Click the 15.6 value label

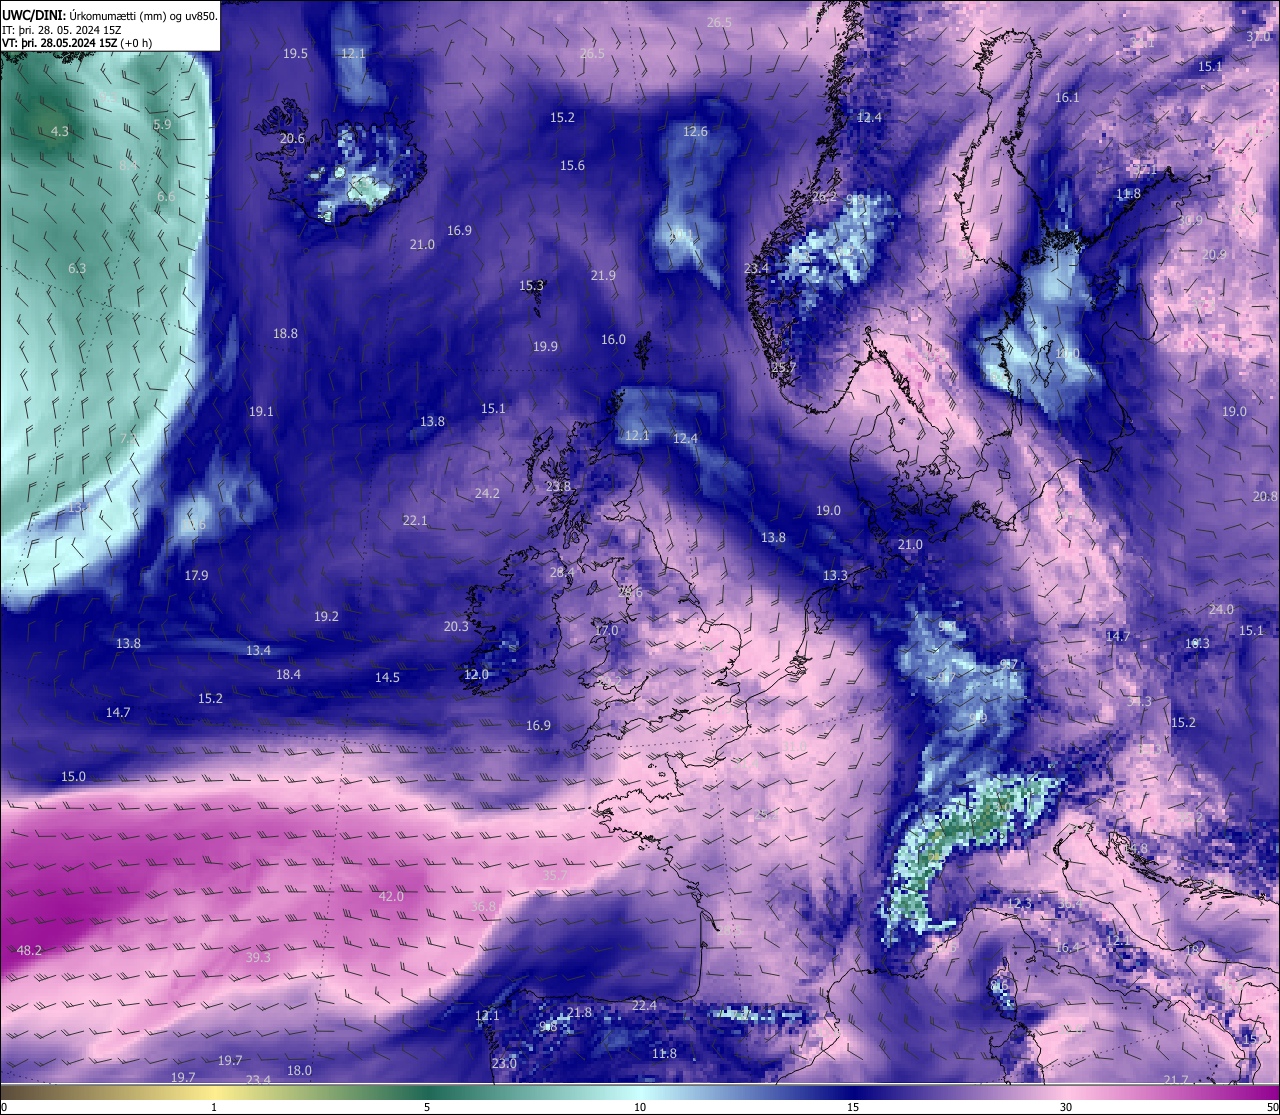point(572,166)
